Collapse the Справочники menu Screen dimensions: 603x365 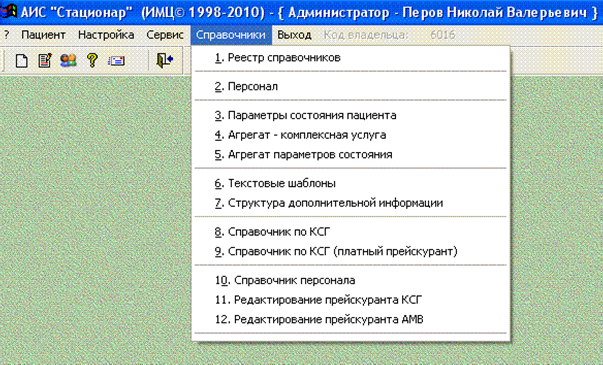231,35
